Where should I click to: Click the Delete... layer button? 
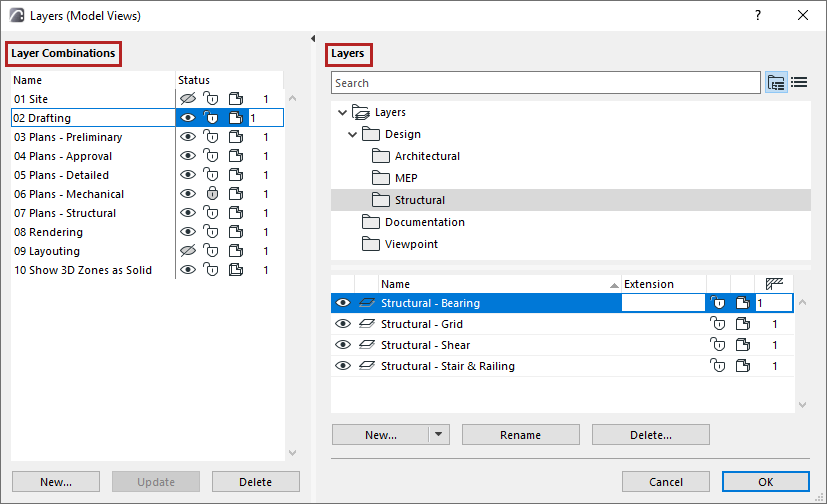pos(650,435)
